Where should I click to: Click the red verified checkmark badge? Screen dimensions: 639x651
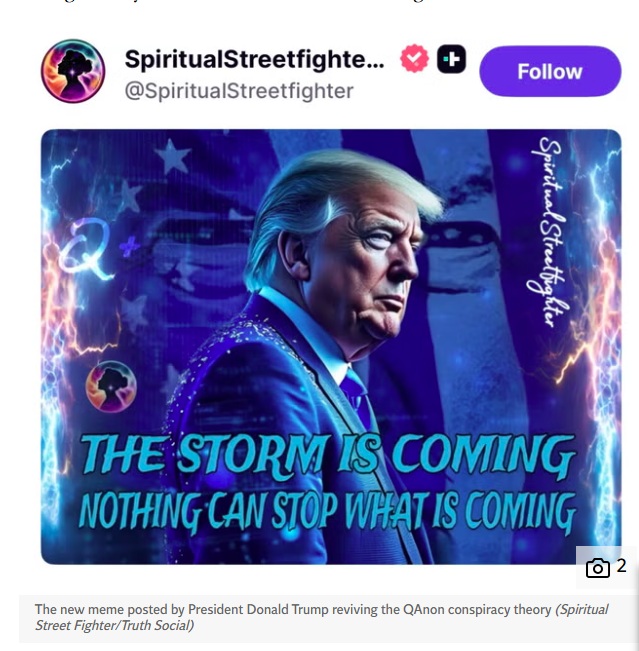pos(414,59)
